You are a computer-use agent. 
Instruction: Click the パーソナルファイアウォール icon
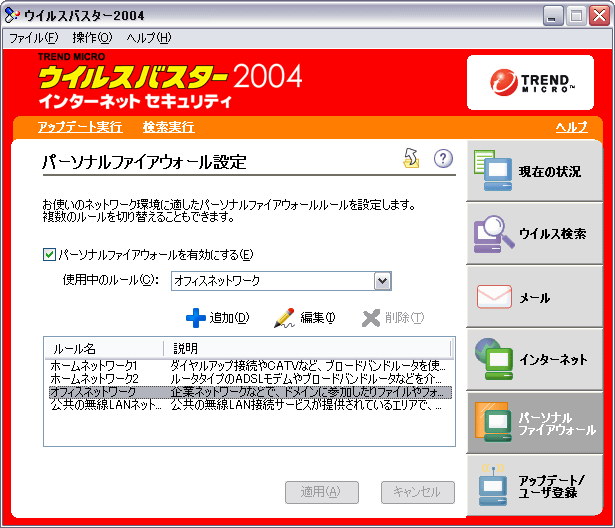[493, 422]
